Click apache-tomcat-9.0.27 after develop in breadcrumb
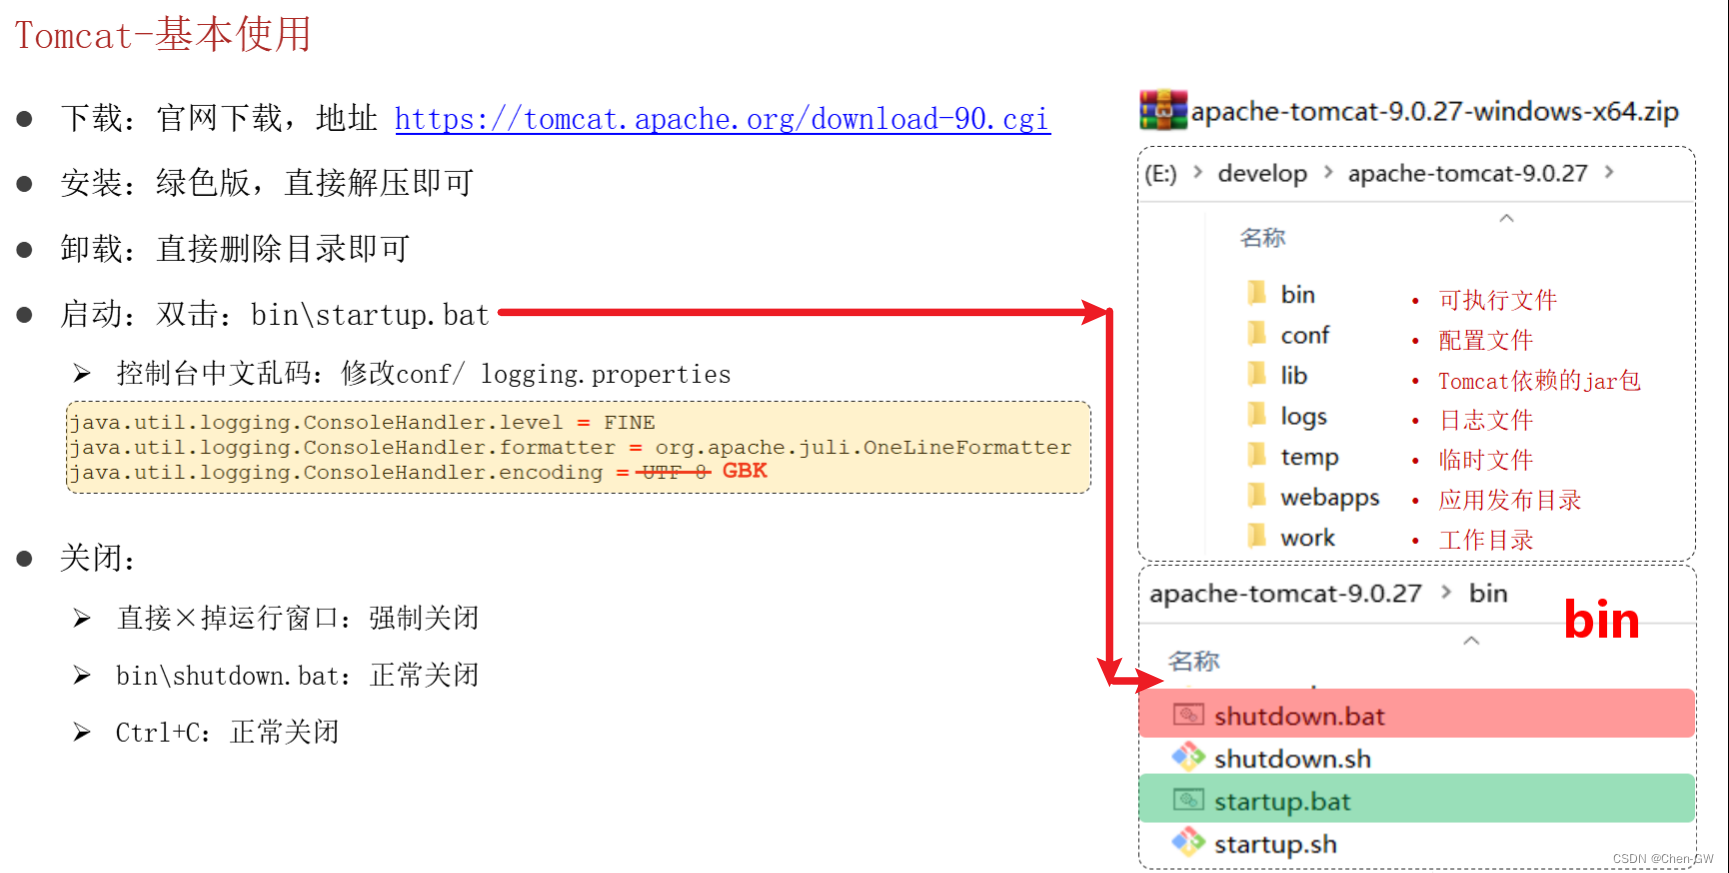This screenshot has width=1729, height=873. click(x=1467, y=174)
